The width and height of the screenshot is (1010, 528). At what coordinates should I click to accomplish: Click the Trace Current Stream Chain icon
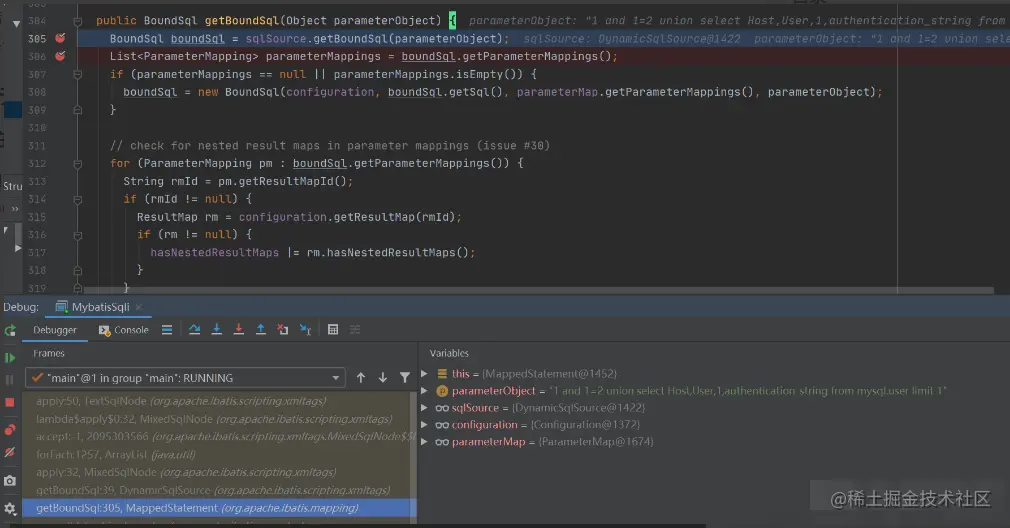pyautogui.click(x=355, y=330)
